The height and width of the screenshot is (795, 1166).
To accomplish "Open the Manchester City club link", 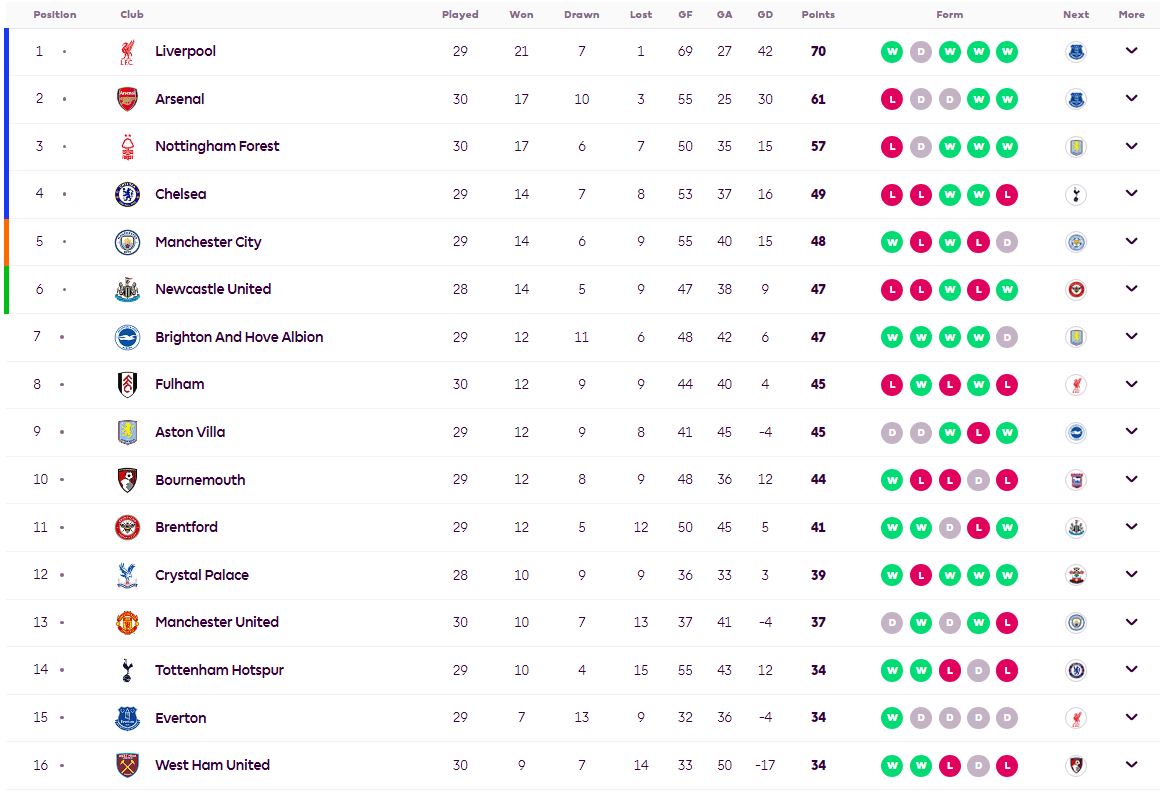I will tap(208, 242).
